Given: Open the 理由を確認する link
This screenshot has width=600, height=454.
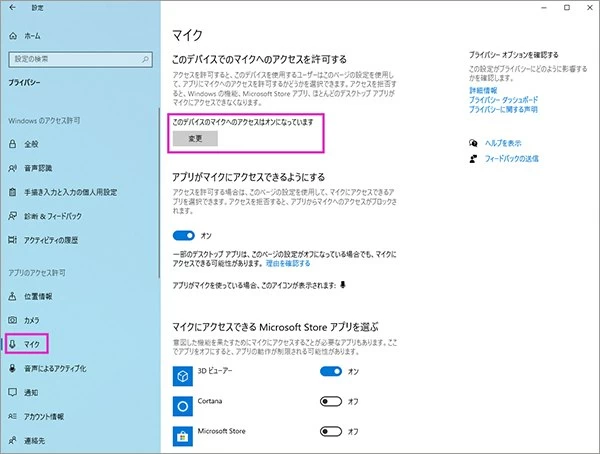Looking at the screenshot, I should (x=288, y=263).
